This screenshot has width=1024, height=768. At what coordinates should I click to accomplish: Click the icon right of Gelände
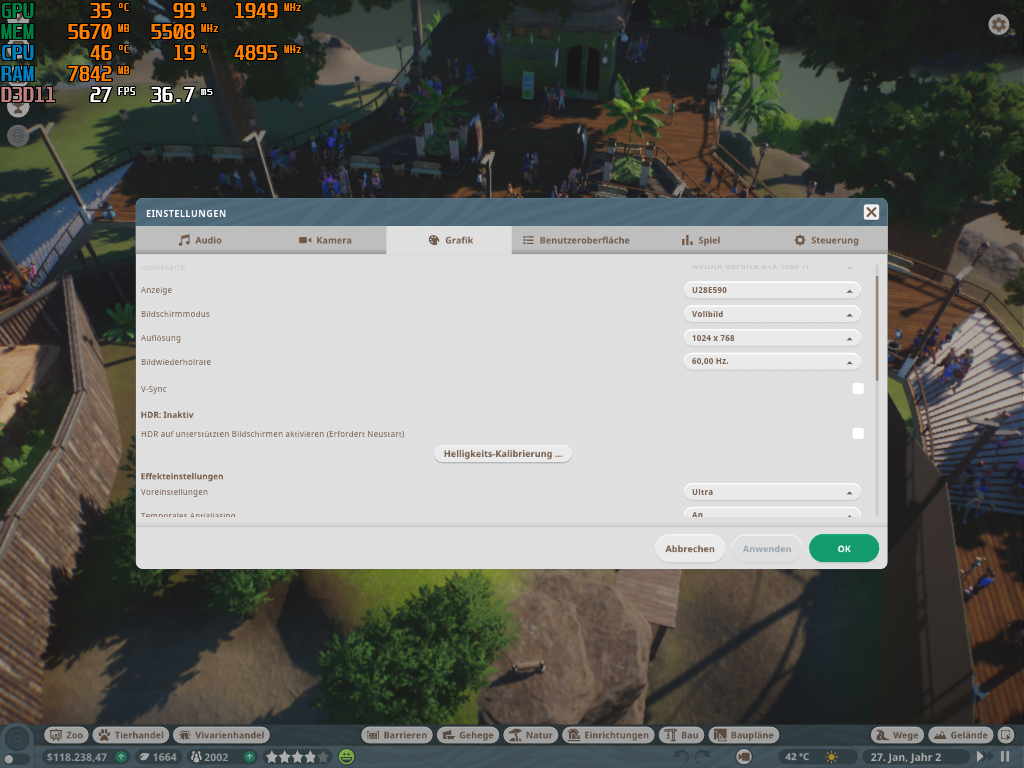[x=1006, y=735]
